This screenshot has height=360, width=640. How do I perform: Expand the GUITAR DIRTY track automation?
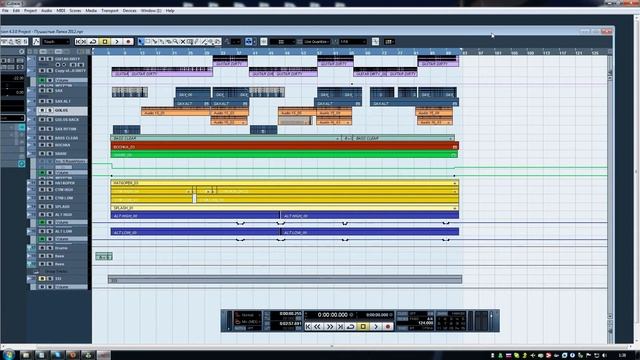(x=29, y=59)
